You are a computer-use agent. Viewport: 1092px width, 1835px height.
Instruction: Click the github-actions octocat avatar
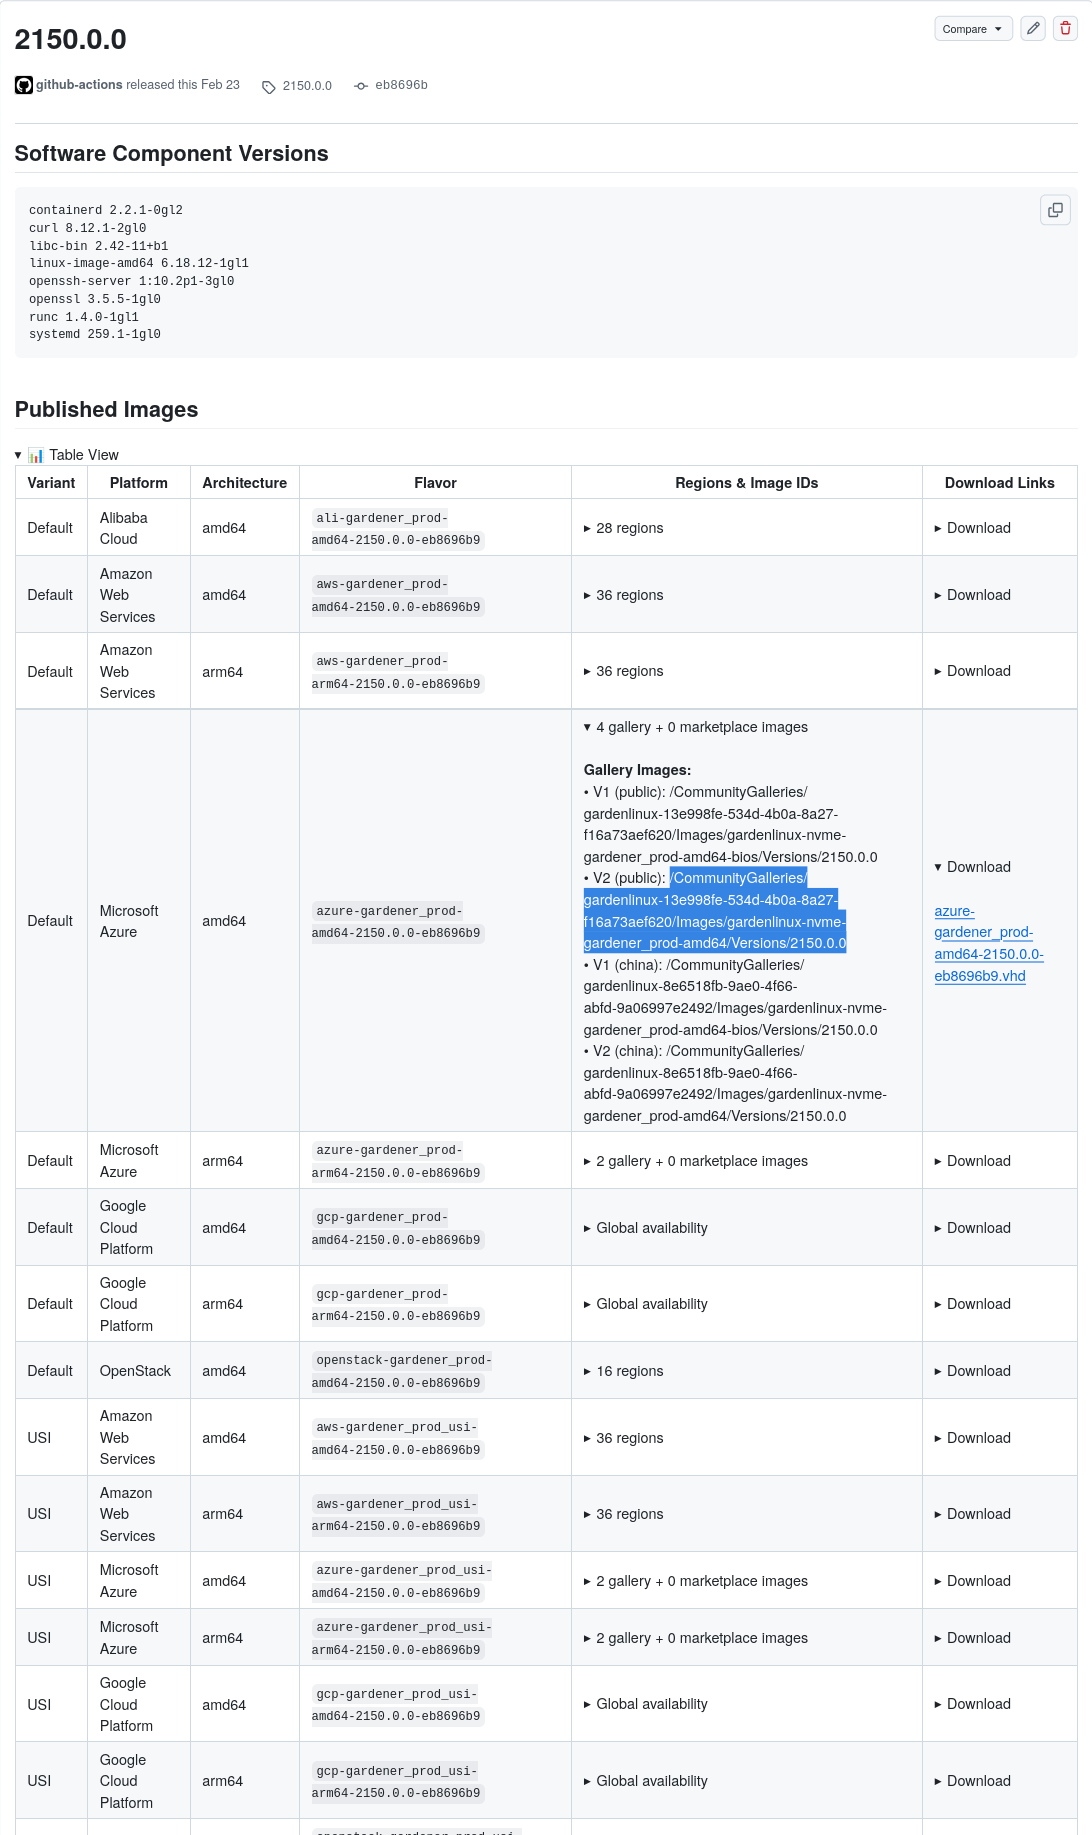click(23, 85)
